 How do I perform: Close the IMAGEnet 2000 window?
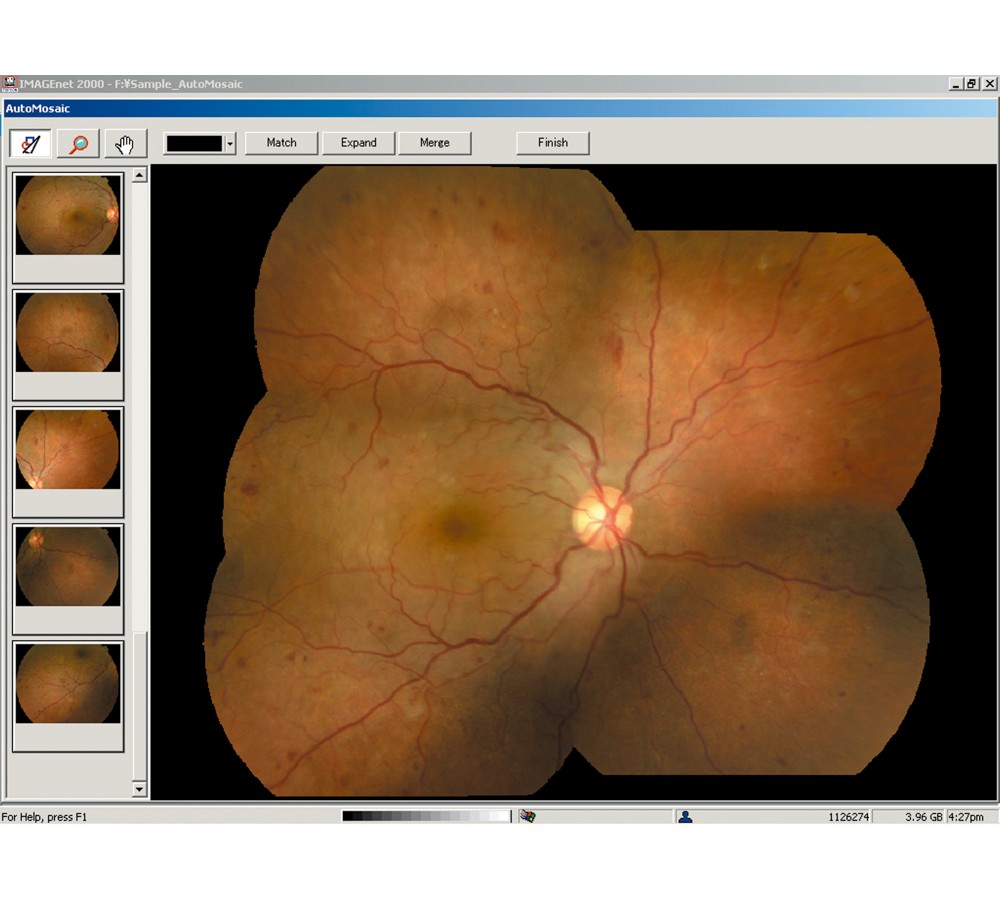(x=989, y=84)
